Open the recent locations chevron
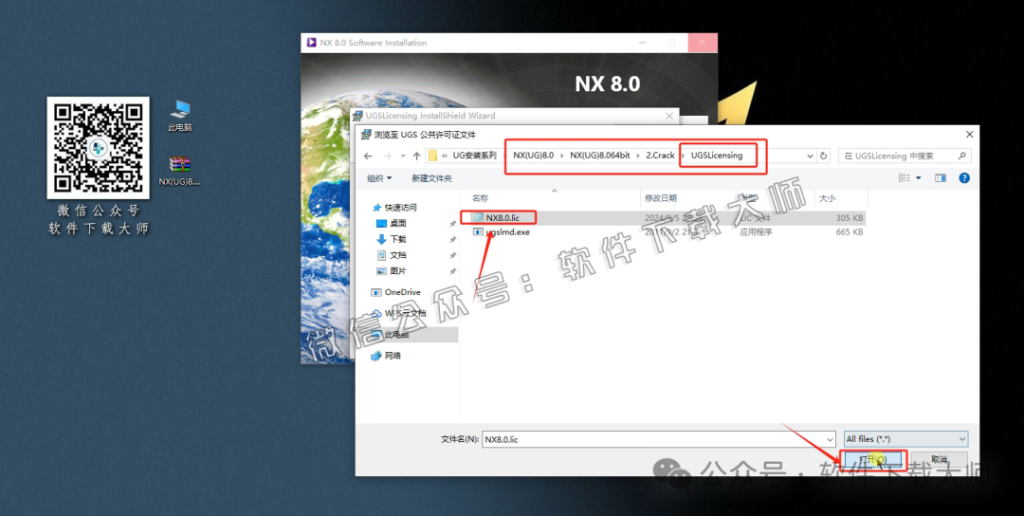 (x=402, y=156)
